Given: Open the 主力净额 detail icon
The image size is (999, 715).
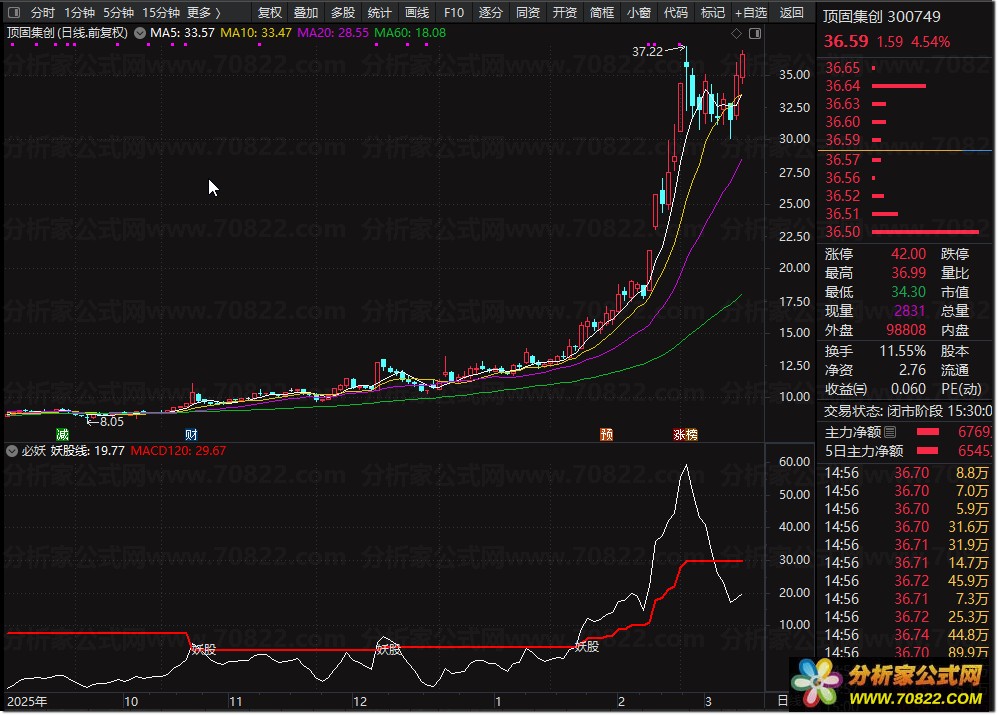Looking at the screenshot, I should pos(890,432).
